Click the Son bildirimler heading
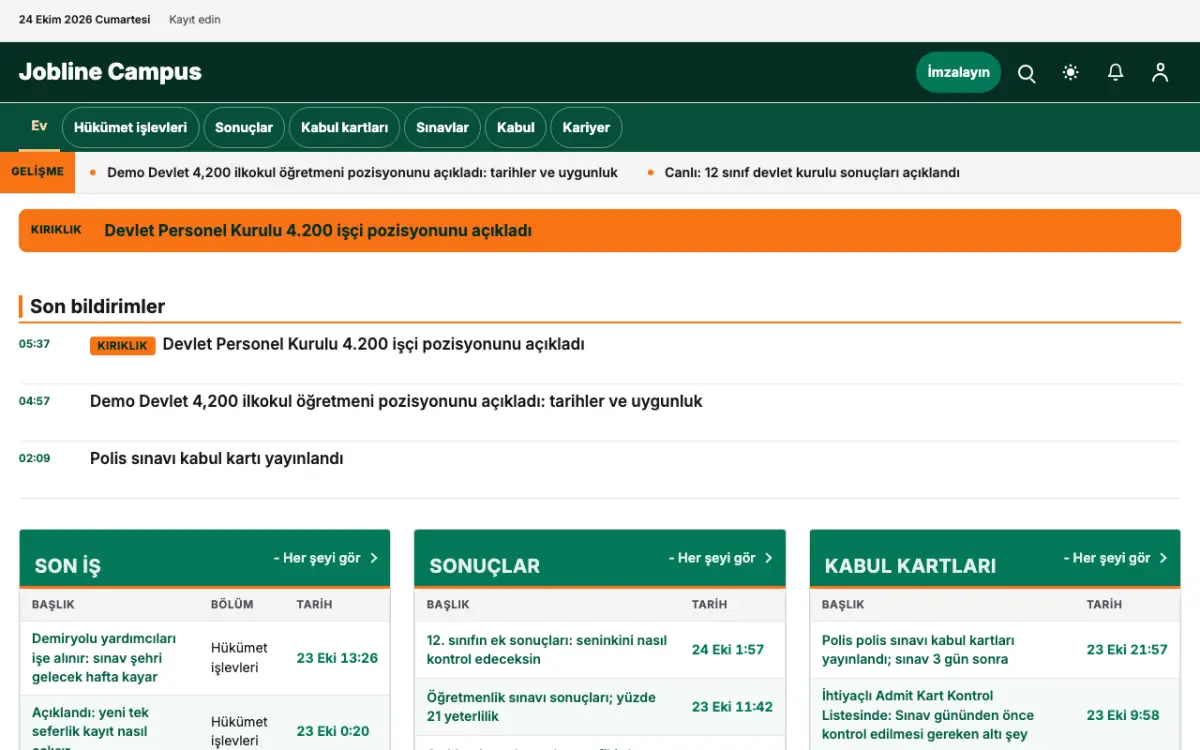 tap(97, 306)
